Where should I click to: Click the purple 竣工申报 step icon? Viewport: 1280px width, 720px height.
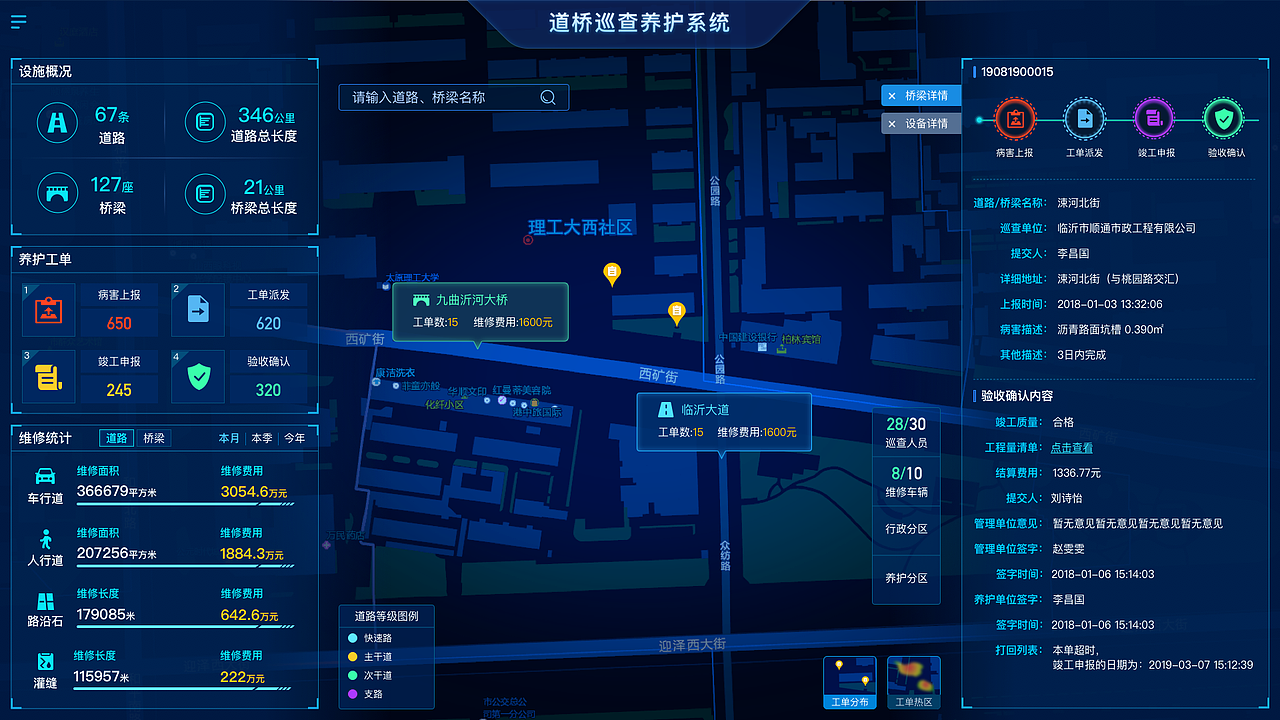pyautogui.click(x=1154, y=119)
